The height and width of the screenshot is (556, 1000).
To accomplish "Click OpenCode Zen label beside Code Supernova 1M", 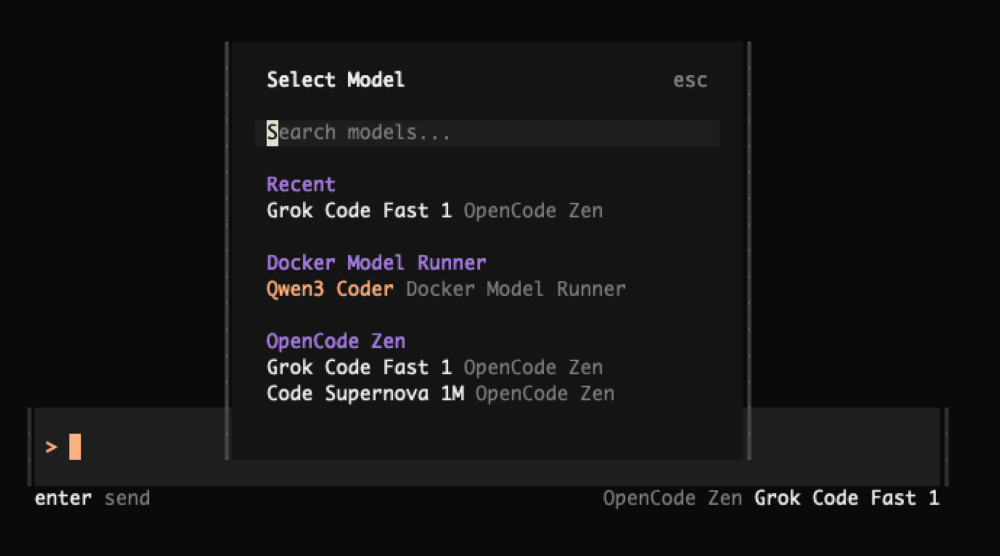I will click(x=544, y=393).
